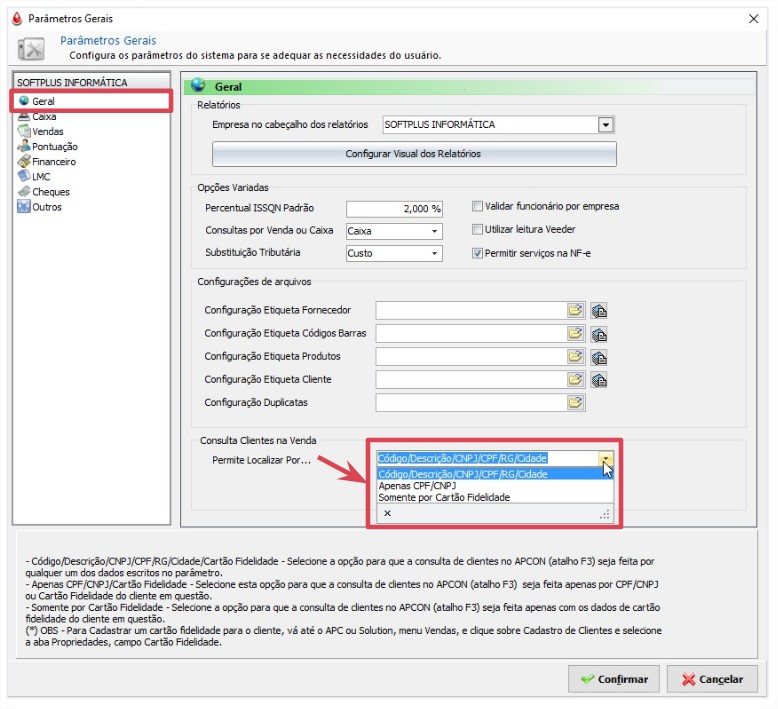Close dropdown list with X button
This screenshot has width=778, height=709.
click(388, 514)
